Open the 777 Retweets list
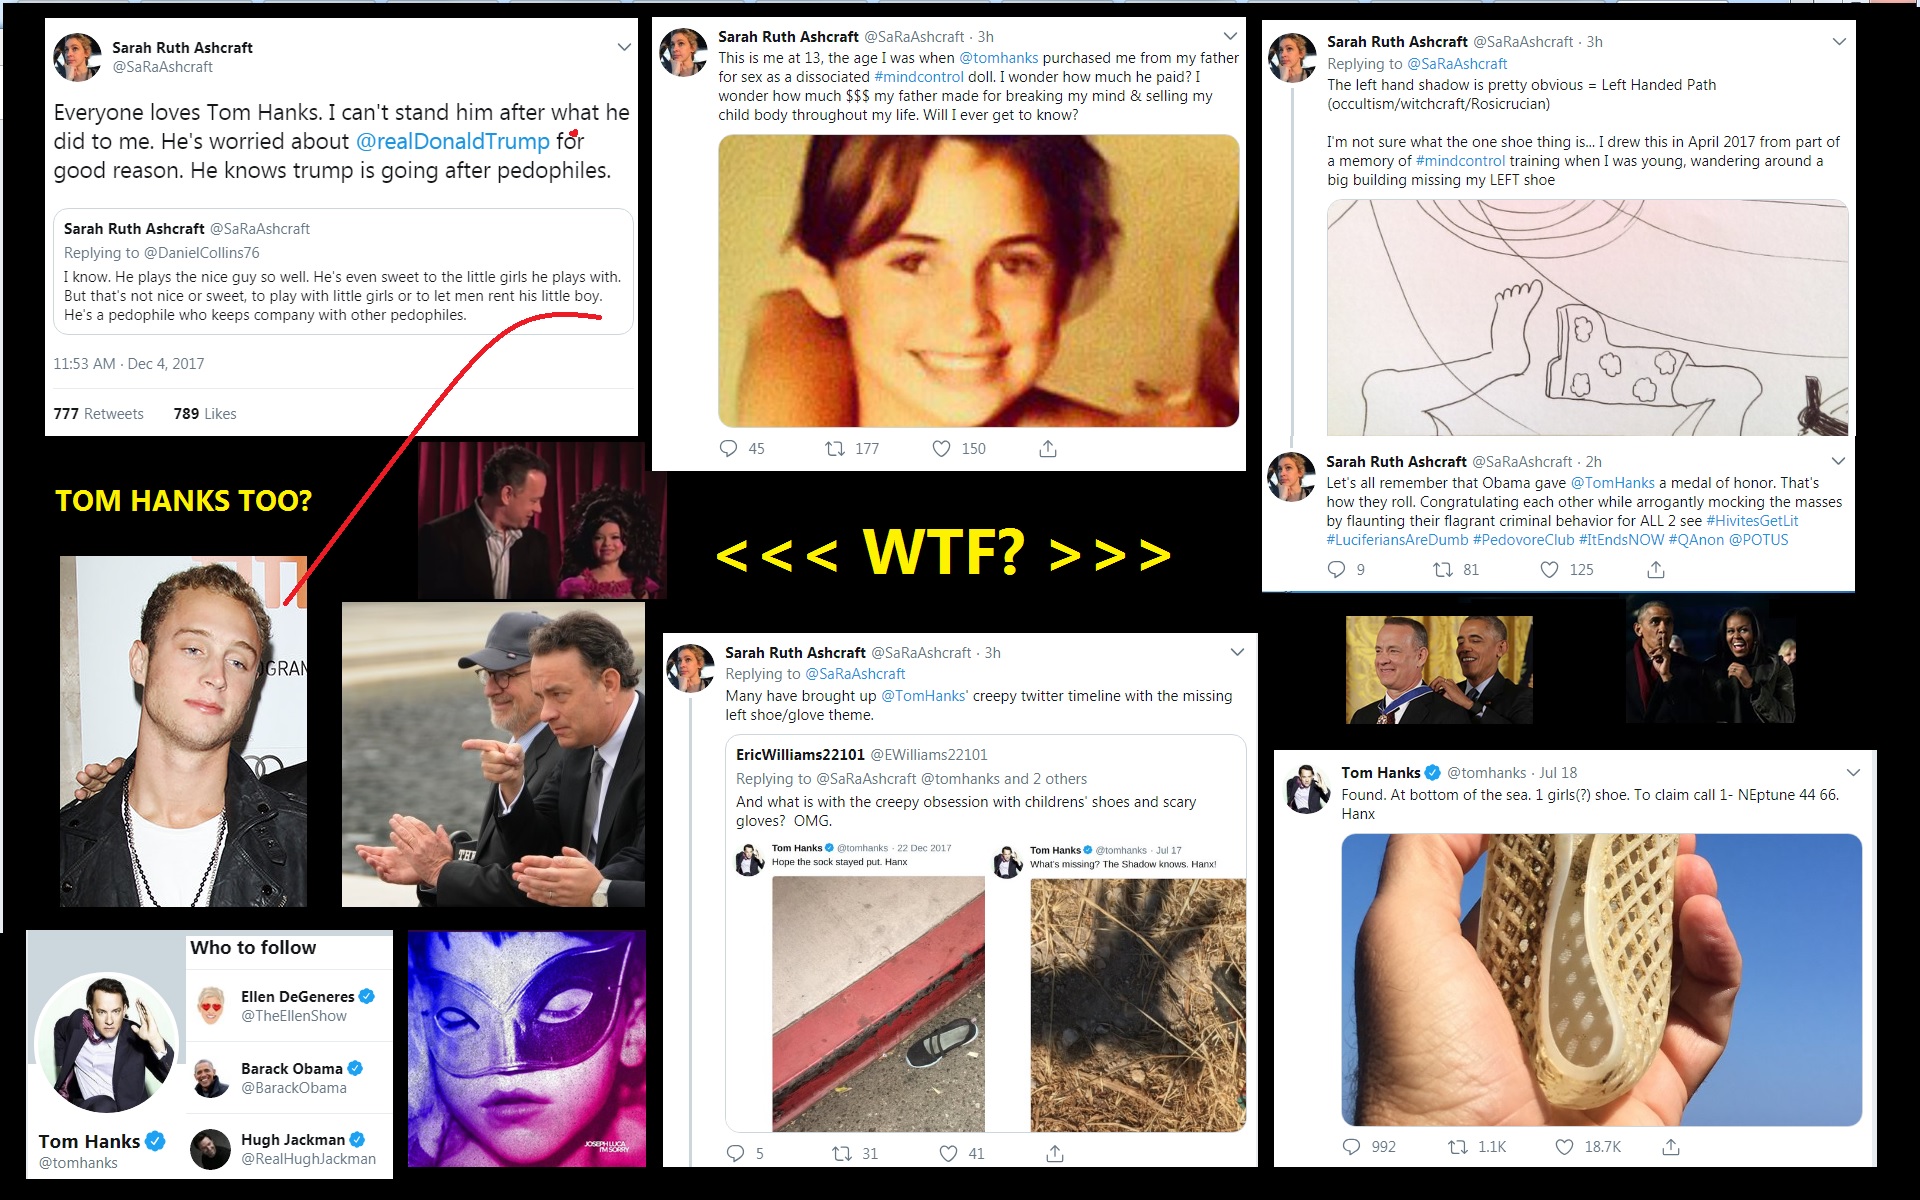 pos(98,414)
